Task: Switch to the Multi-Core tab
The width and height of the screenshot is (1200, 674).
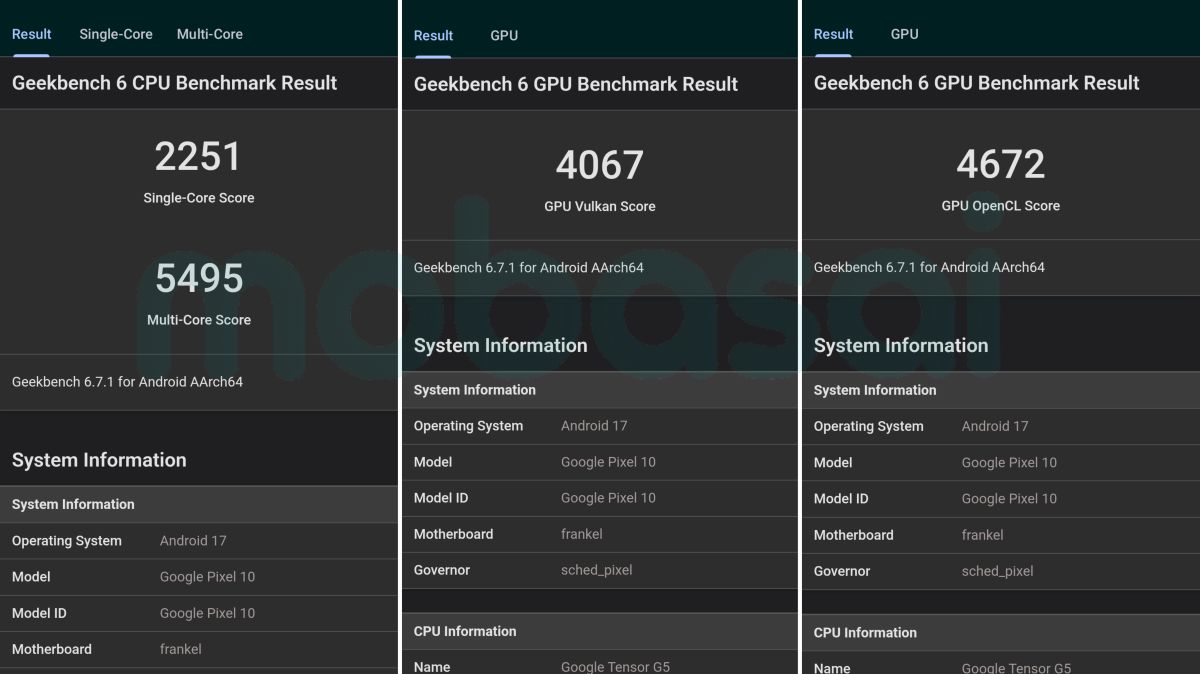Action: (x=210, y=34)
